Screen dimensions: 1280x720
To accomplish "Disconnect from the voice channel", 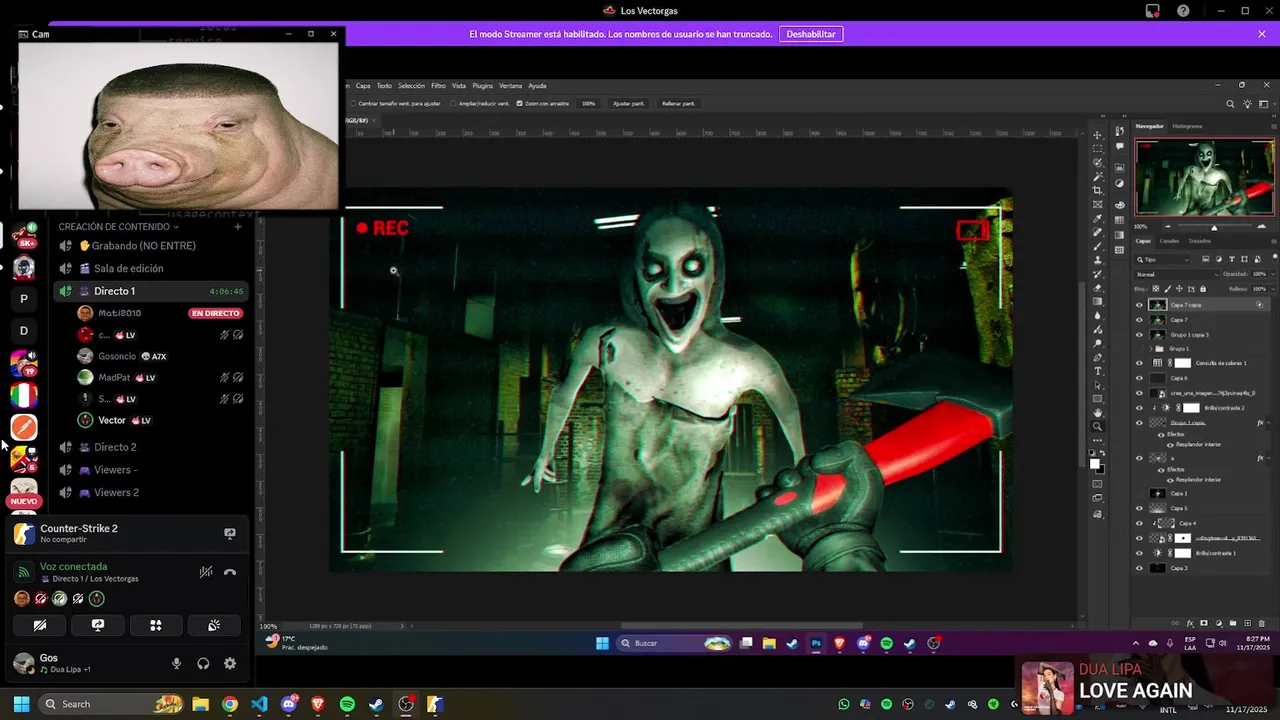I will [x=230, y=572].
